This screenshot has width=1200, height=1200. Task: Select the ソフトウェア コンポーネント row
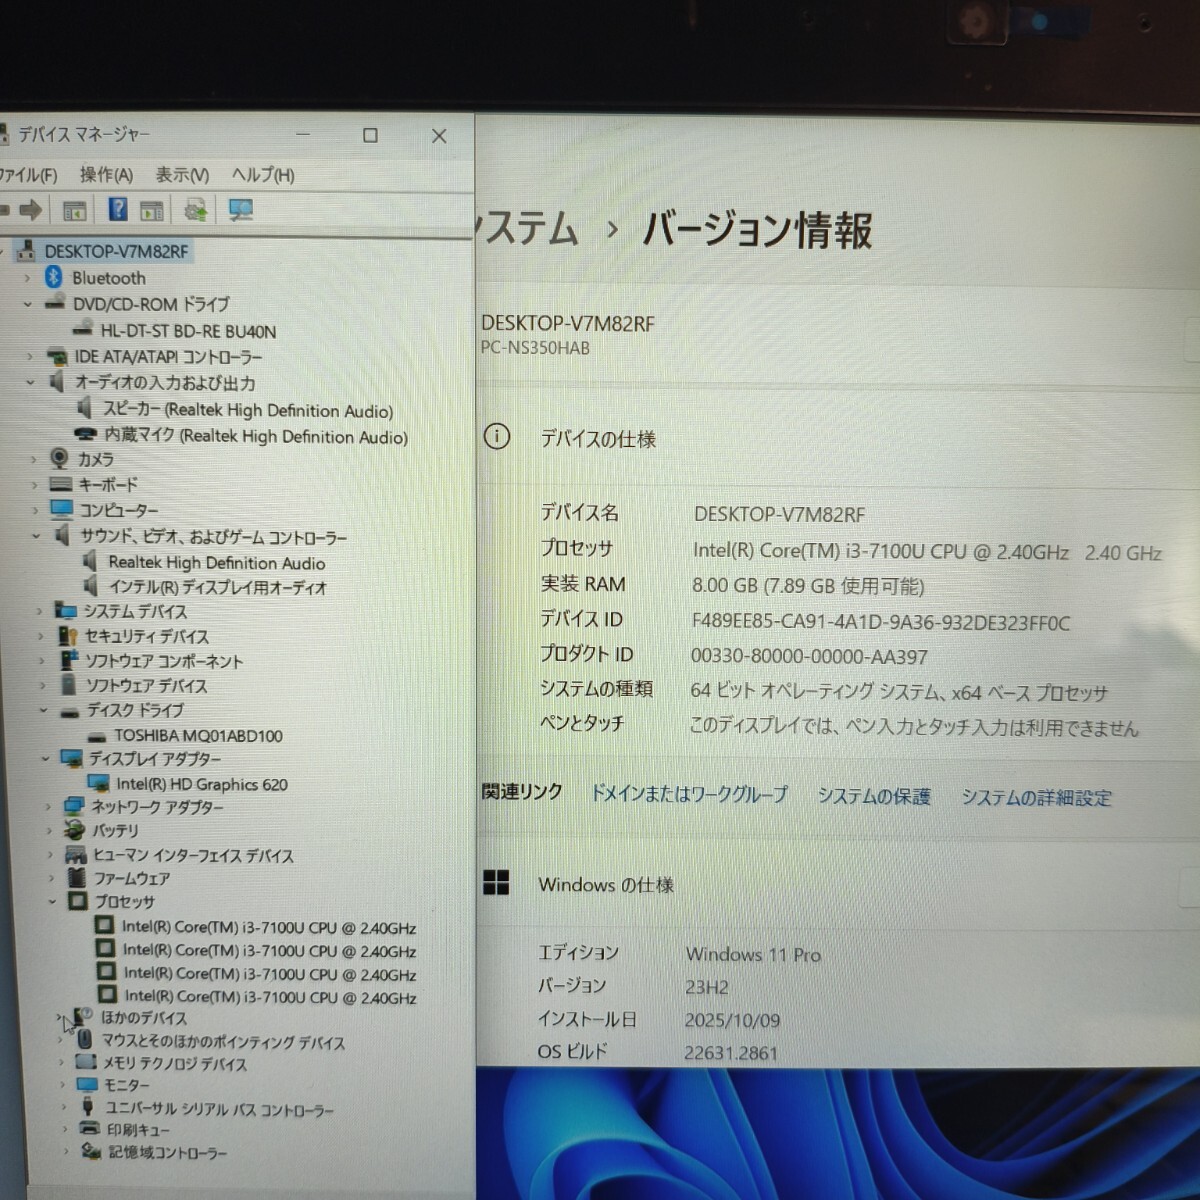coord(164,661)
